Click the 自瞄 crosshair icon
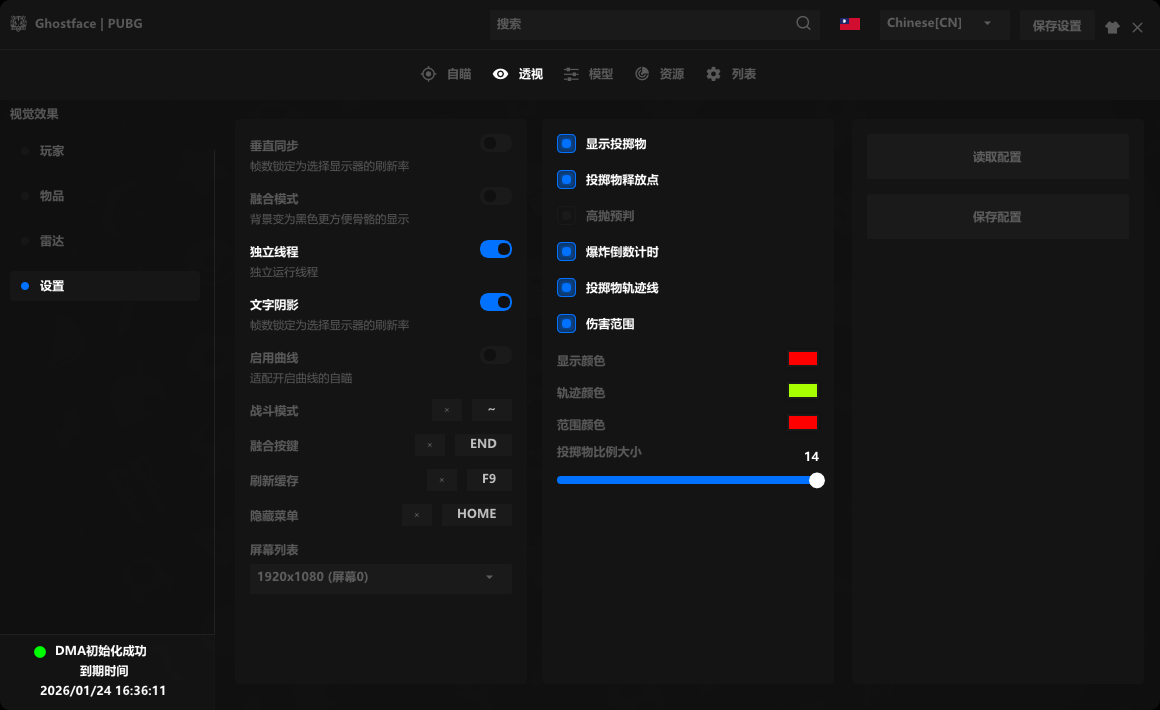The height and width of the screenshot is (710, 1160). [428, 74]
